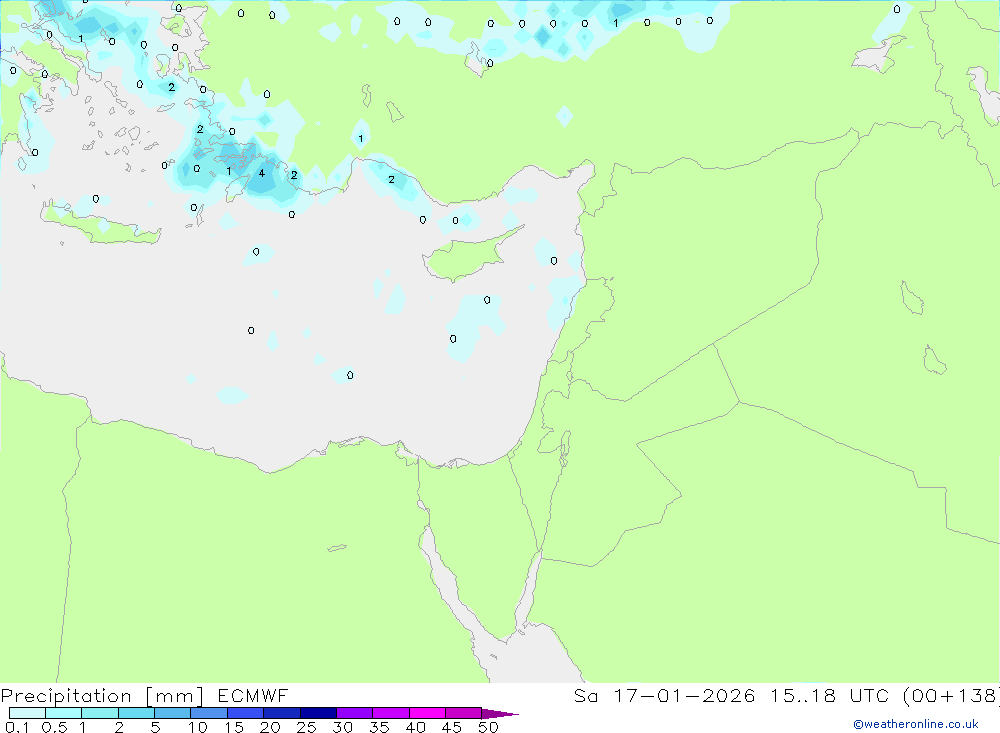
Task: Click the 0.1–0.5 mm legend color box
Action: click(27, 713)
